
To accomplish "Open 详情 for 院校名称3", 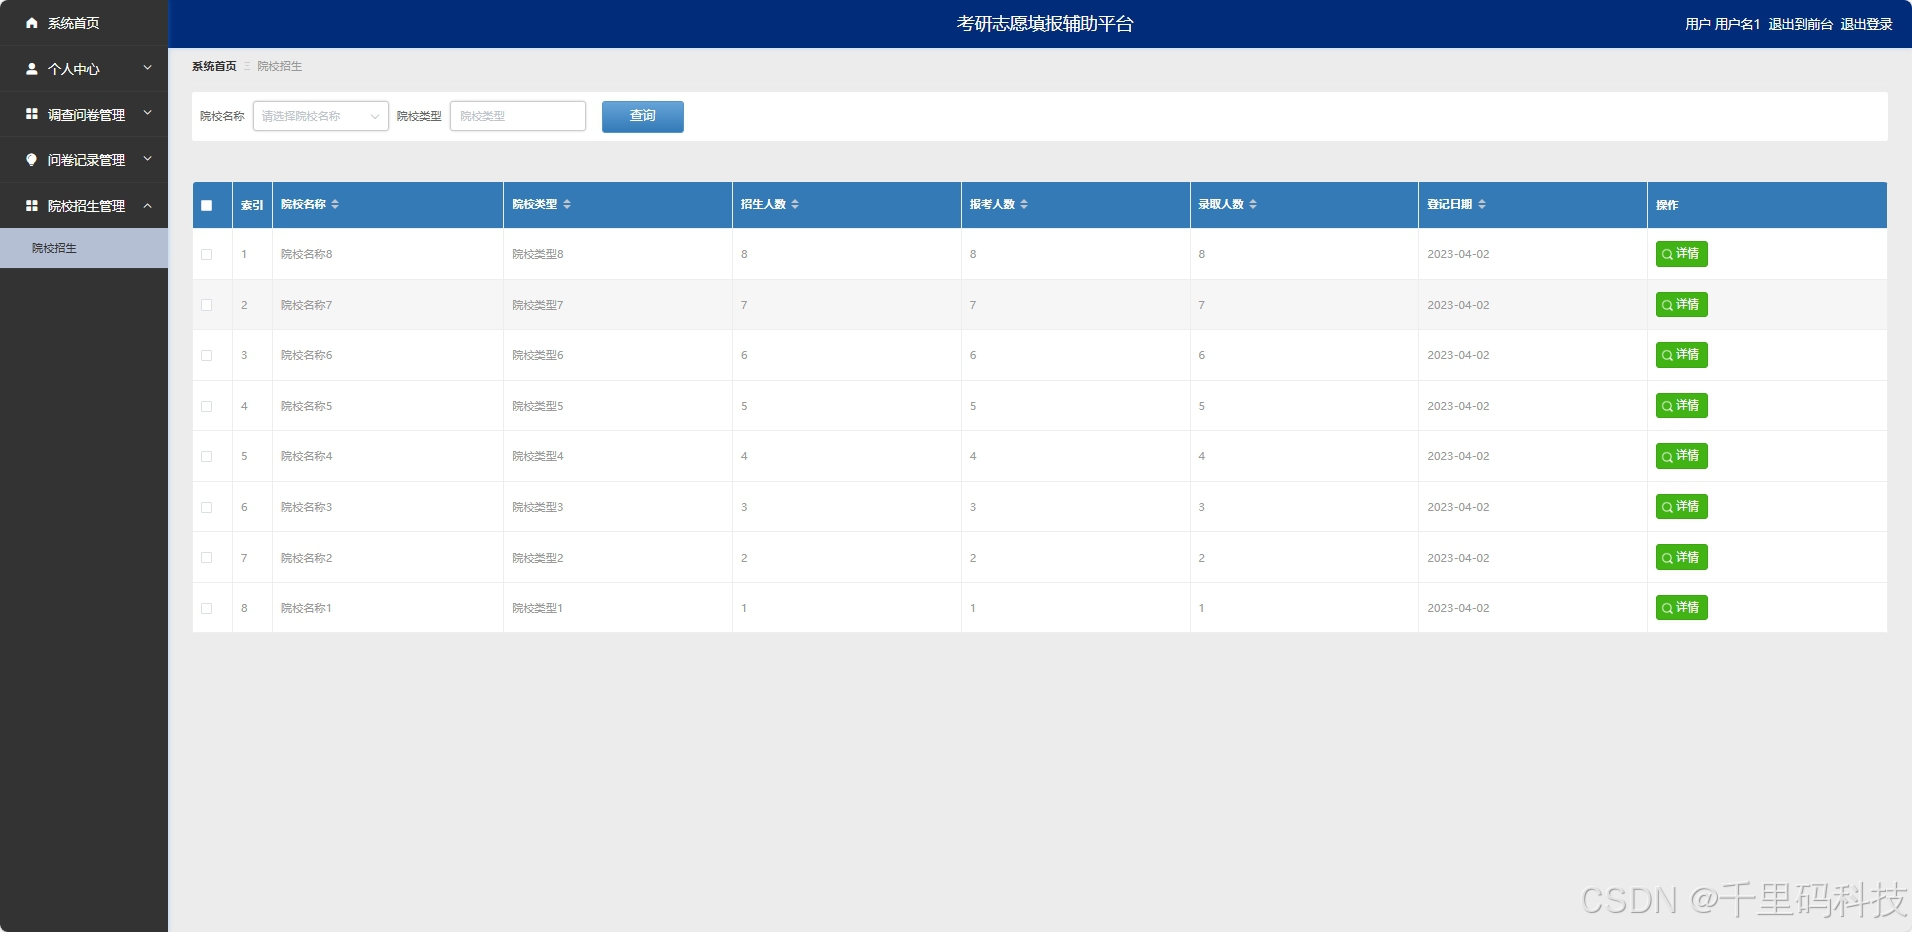I will (1681, 507).
